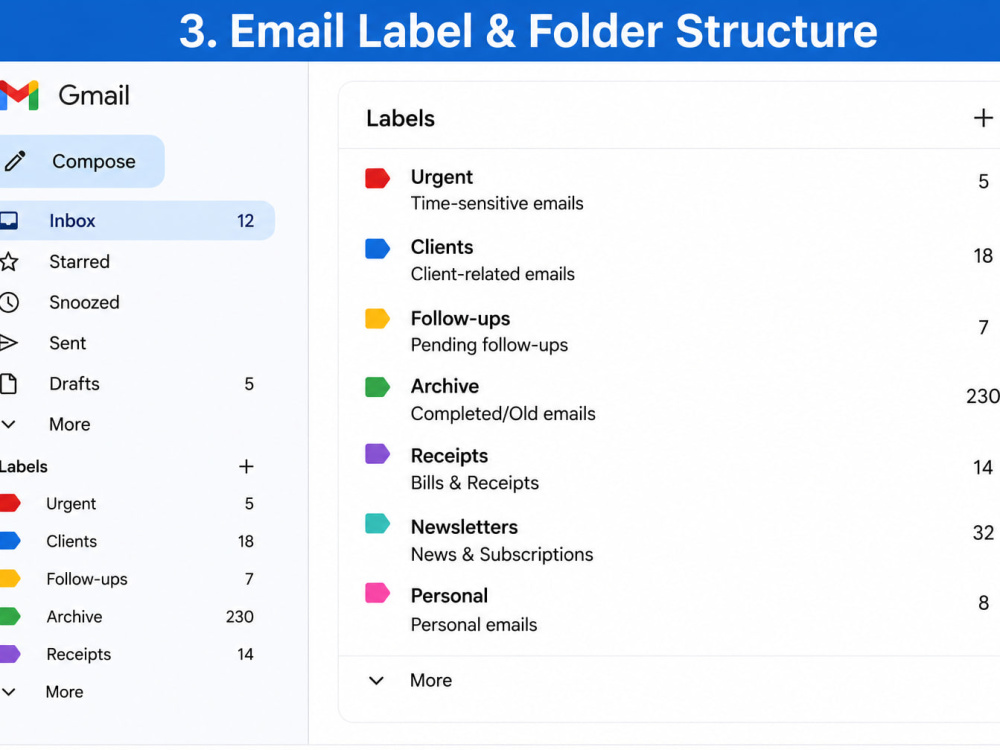This screenshot has width=1000, height=750.
Task: Click the 'News & Subscriptions' description
Action: click(x=502, y=554)
